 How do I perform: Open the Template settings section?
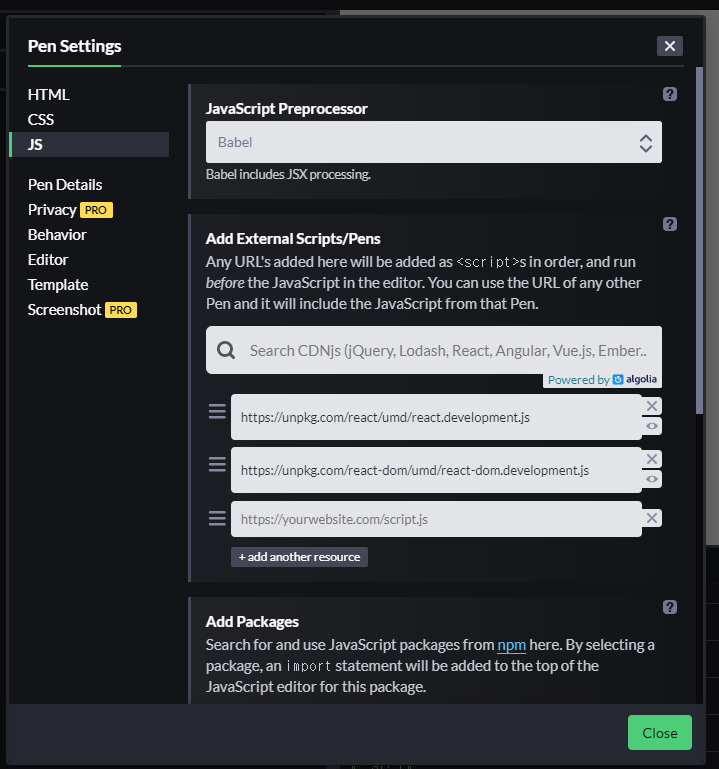pyautogui.click(x=58, y=284)
